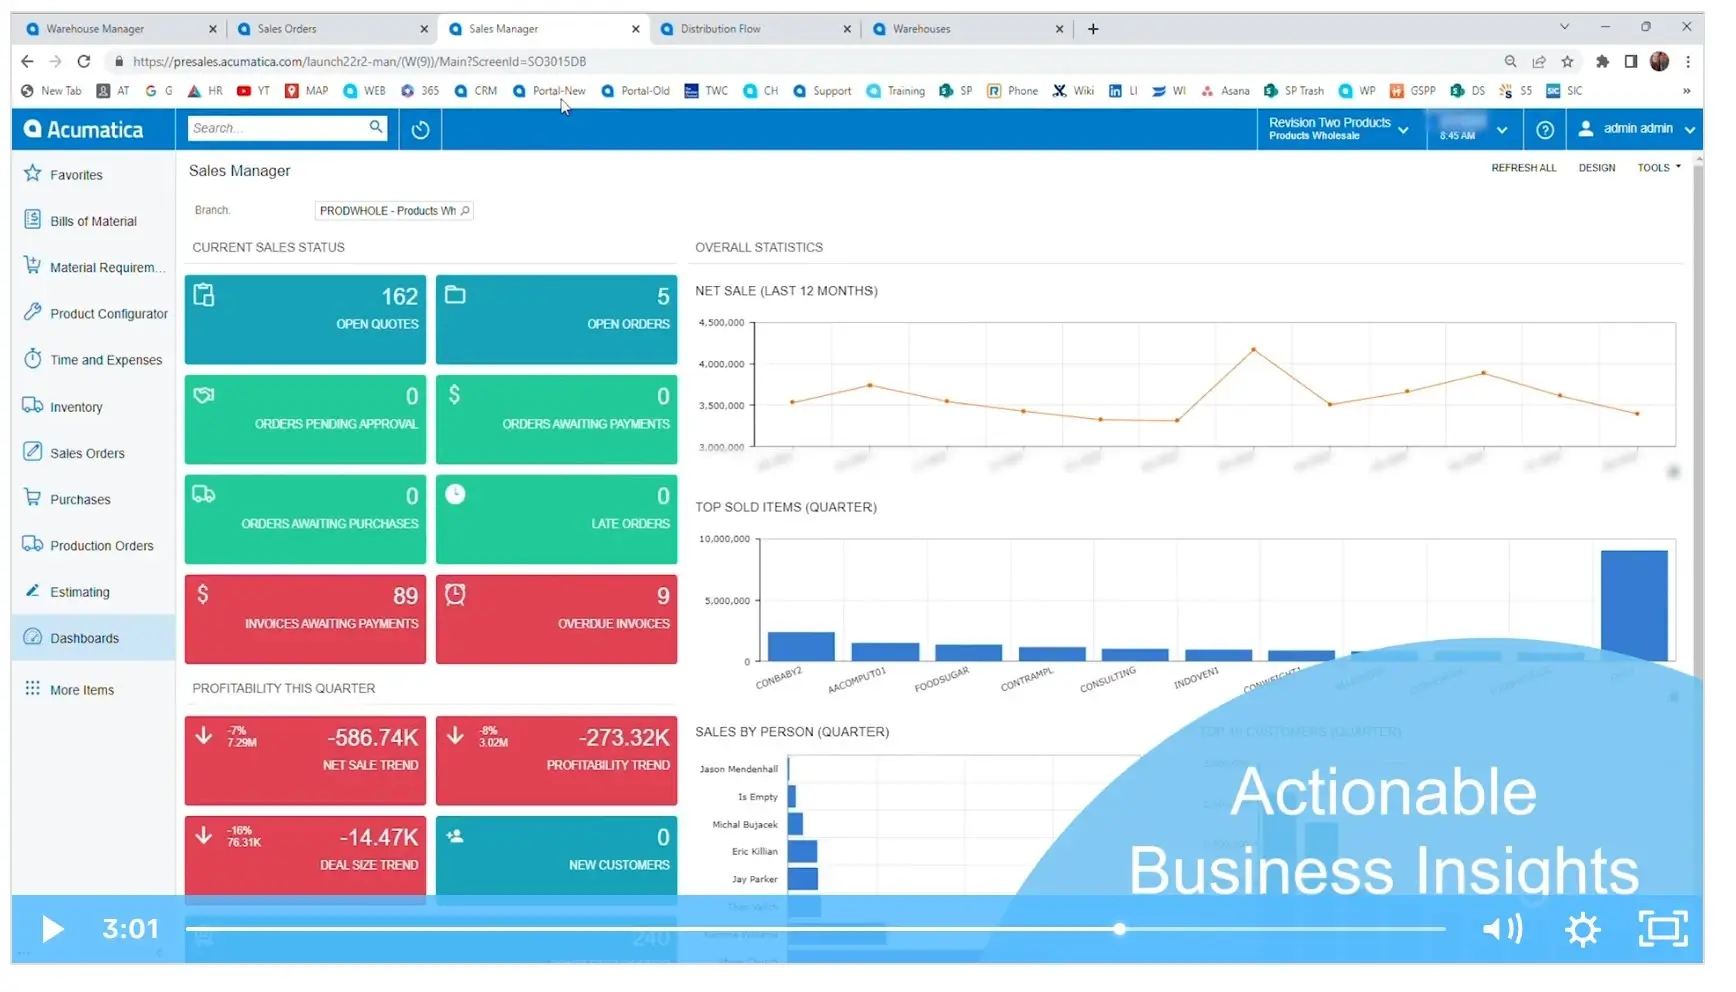Open Product Configurator module
This screenshot has width=1736, height=992.
[x=108, y=313]
